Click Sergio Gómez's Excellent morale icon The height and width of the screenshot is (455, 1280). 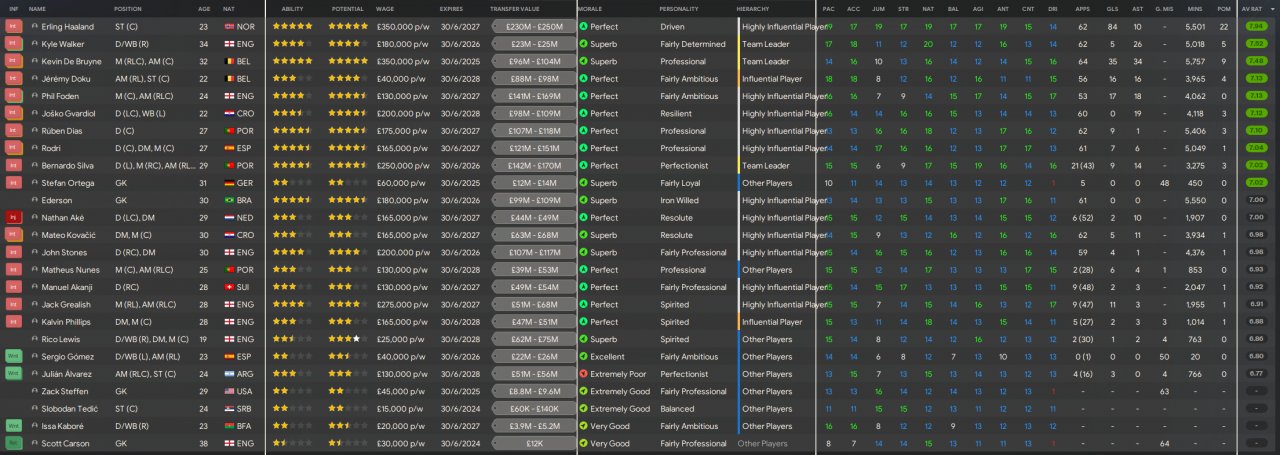(584, 356)
